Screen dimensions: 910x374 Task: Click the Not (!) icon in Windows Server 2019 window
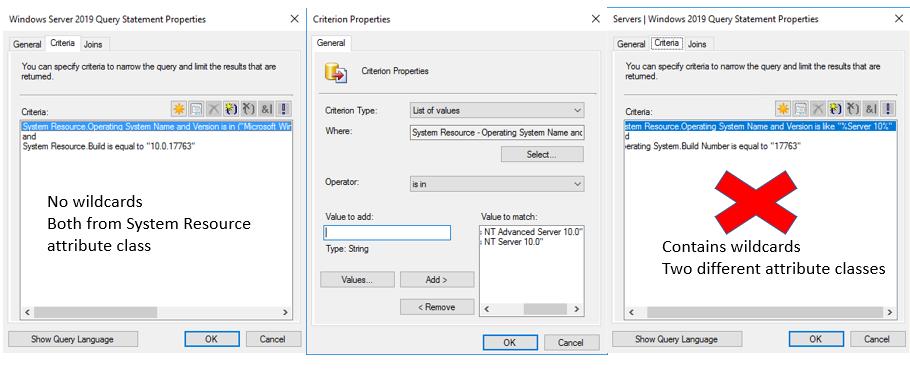(x=284, y=109)
